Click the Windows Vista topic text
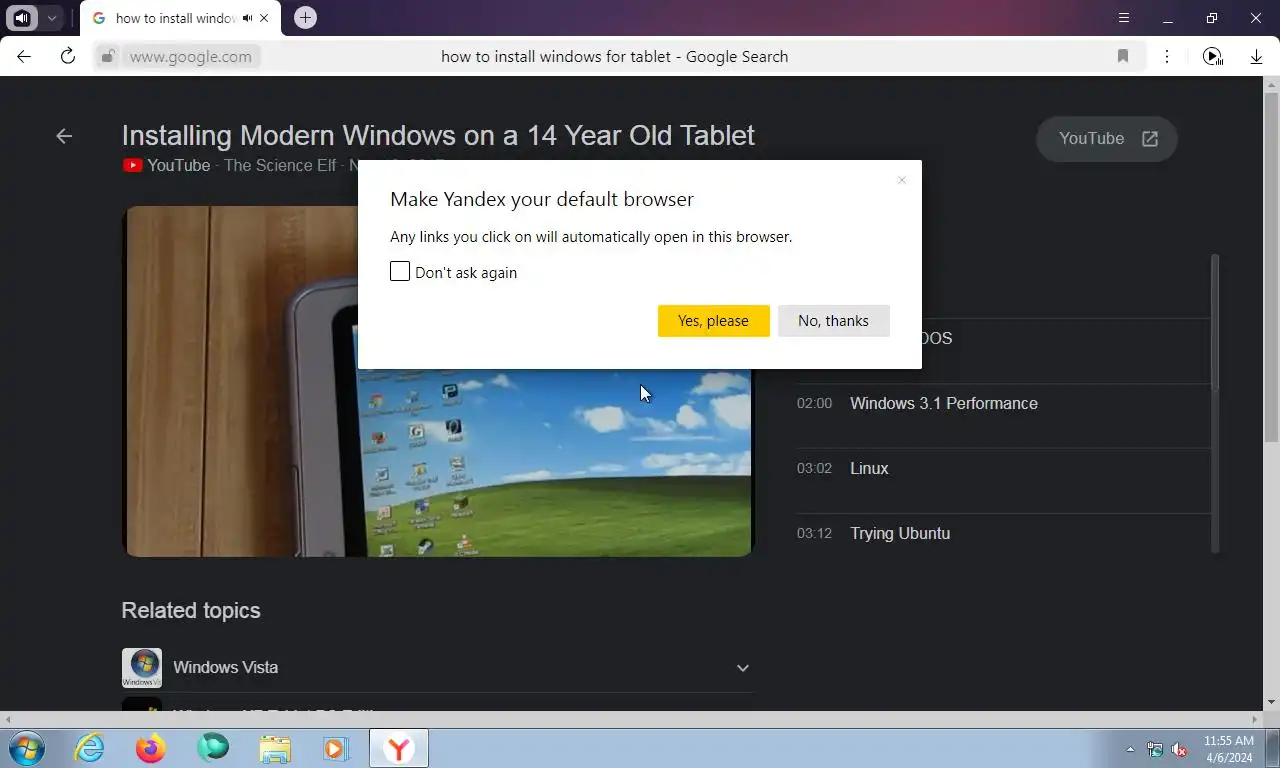The width and height of the screenshot is (1280, 768). 225,667
